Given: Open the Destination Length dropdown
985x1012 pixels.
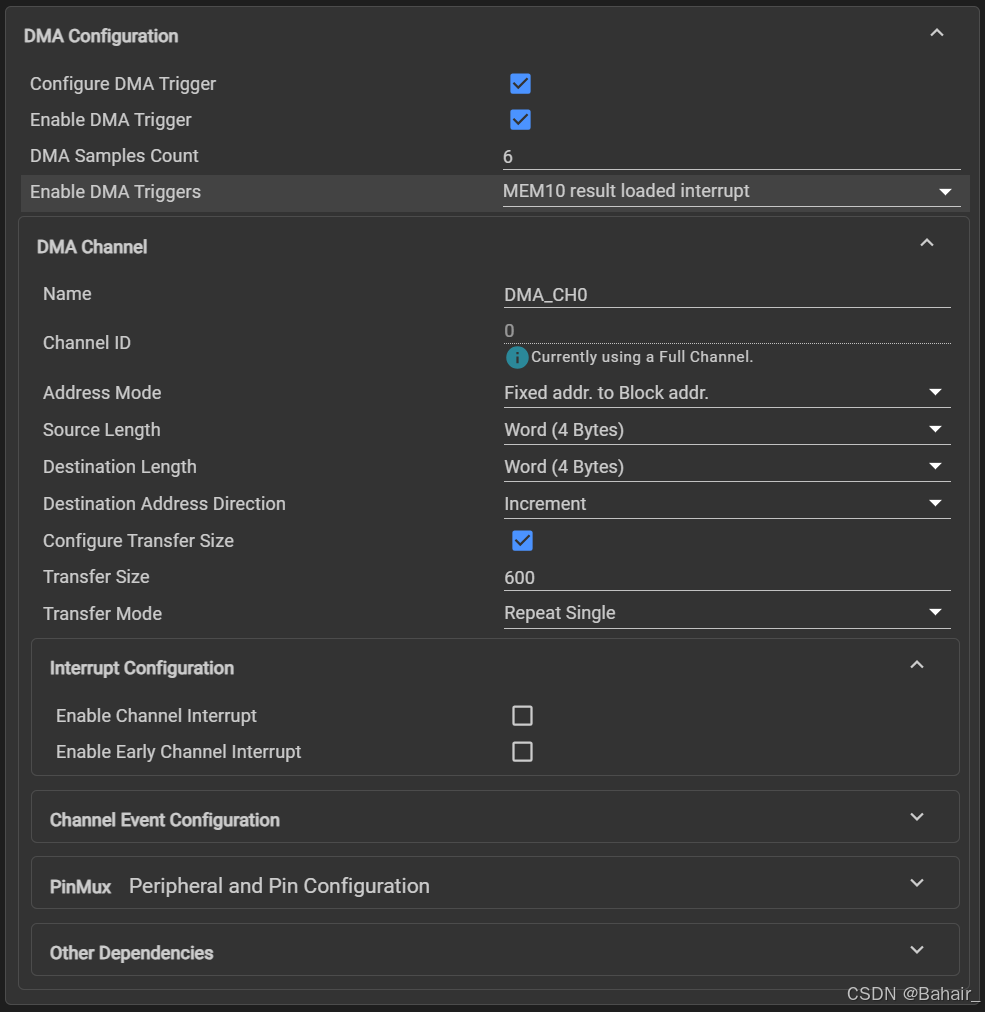Looking at the screenshot, I should (x=726, y=467).
